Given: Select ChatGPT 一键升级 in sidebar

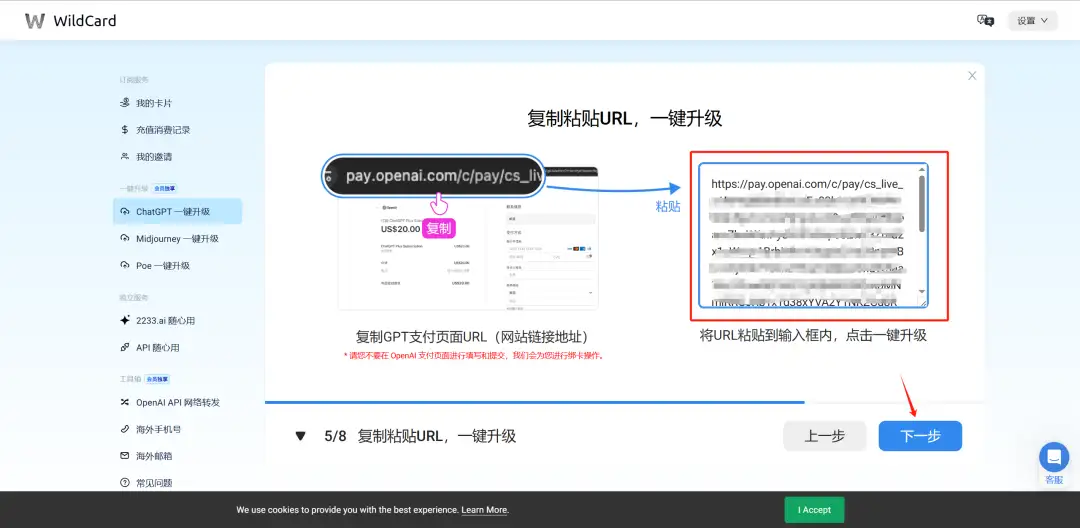Looking at the screenshot, I should coord(178,211).
